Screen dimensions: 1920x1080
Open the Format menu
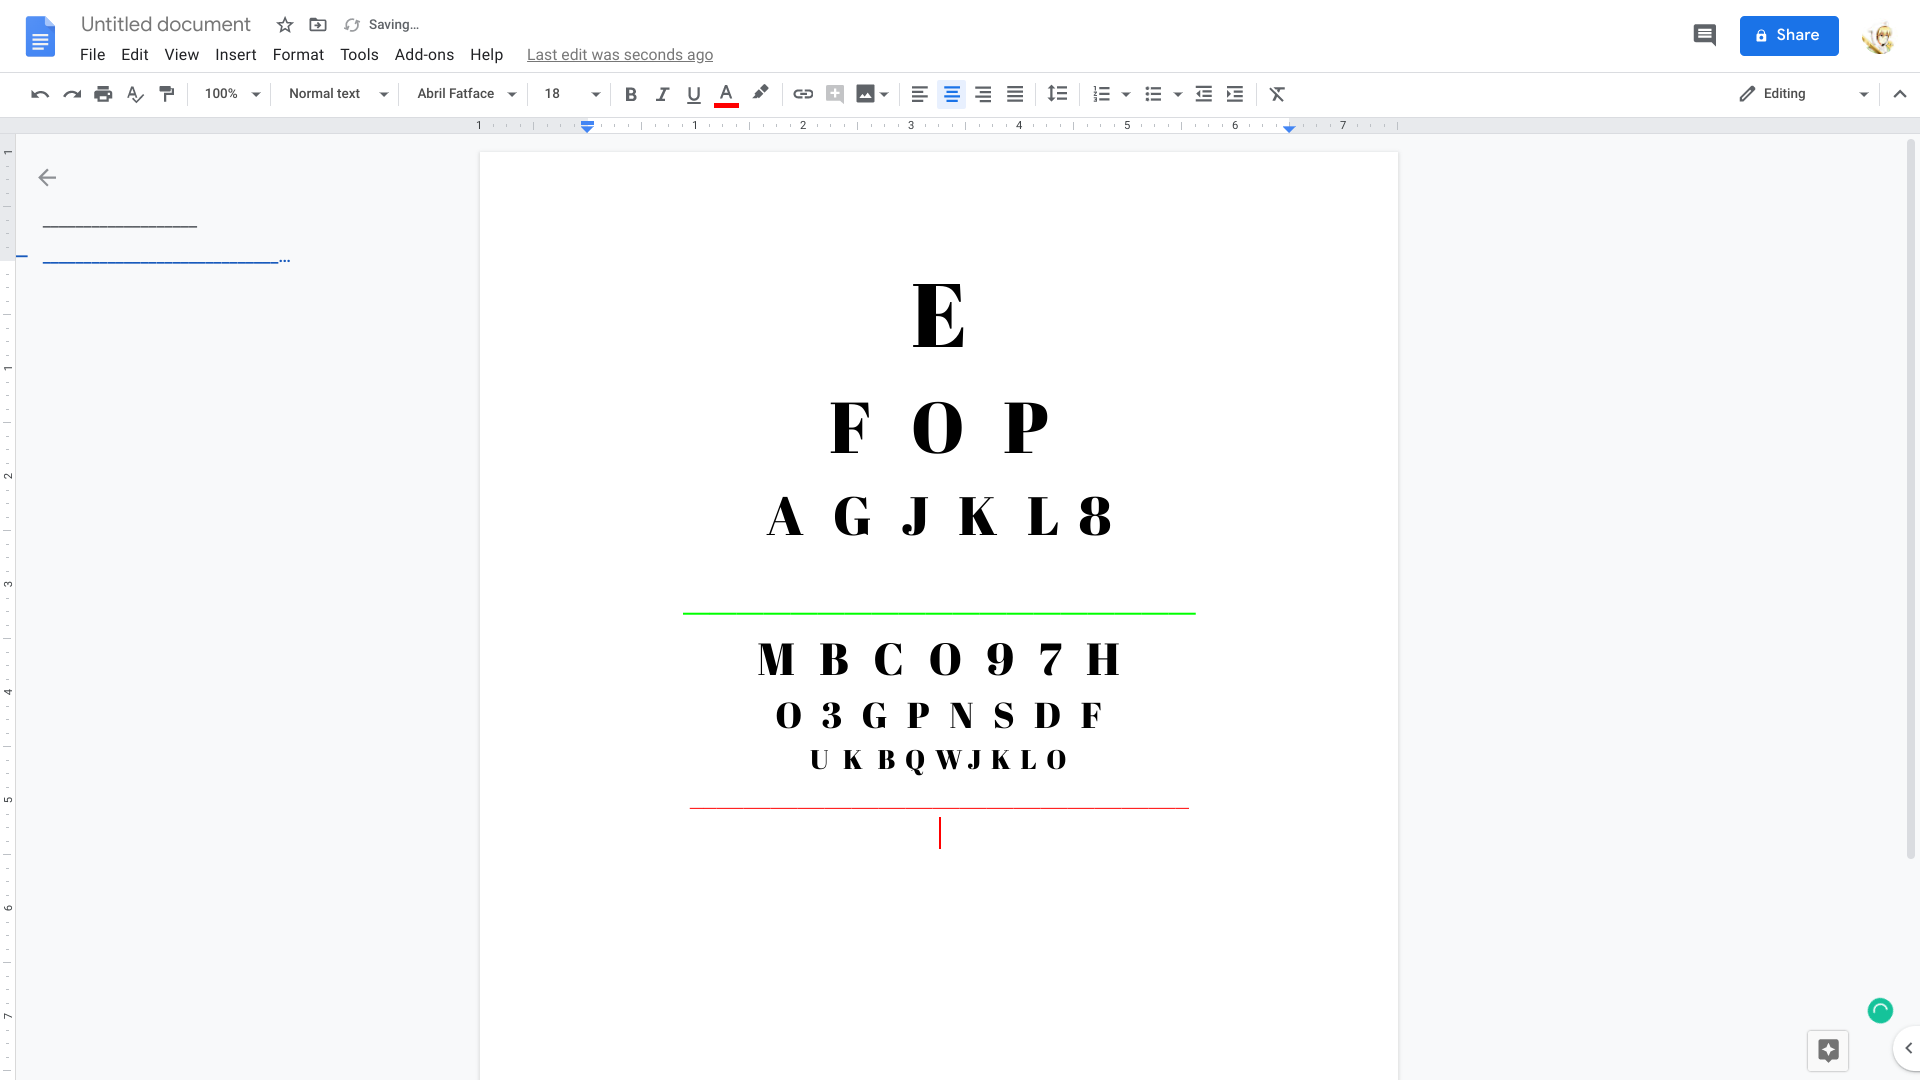click(298, 54)
